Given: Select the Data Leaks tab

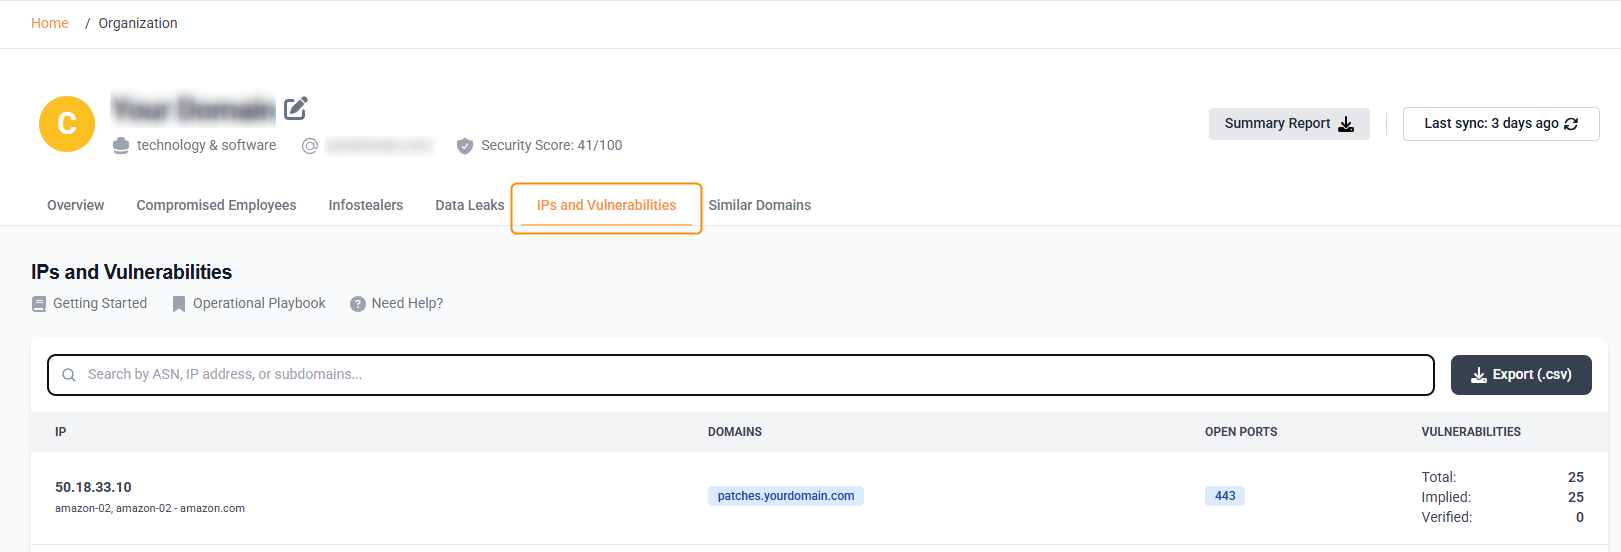Looking at the screenshot, I should pyautogui.click(x=470, y=205).
